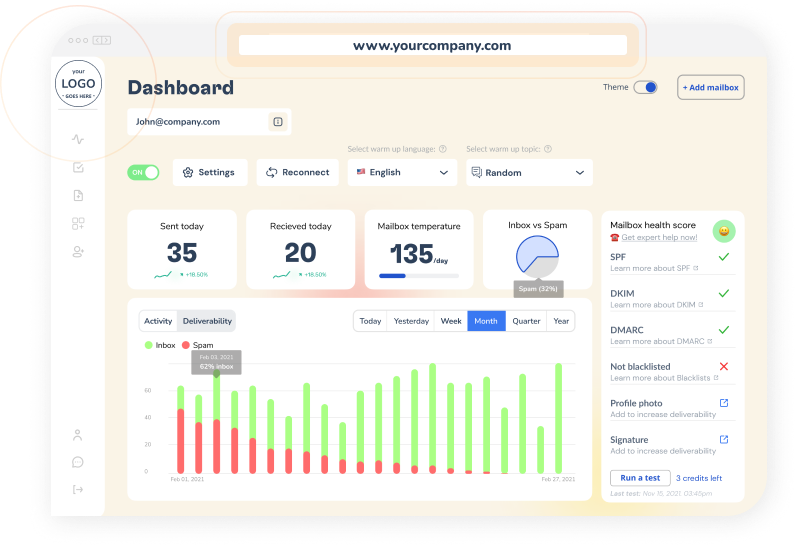Screen dimensions: 797x546
Task: Switch to the Deliverability tab
Action: pyautogui.click(x=207, y=321)
